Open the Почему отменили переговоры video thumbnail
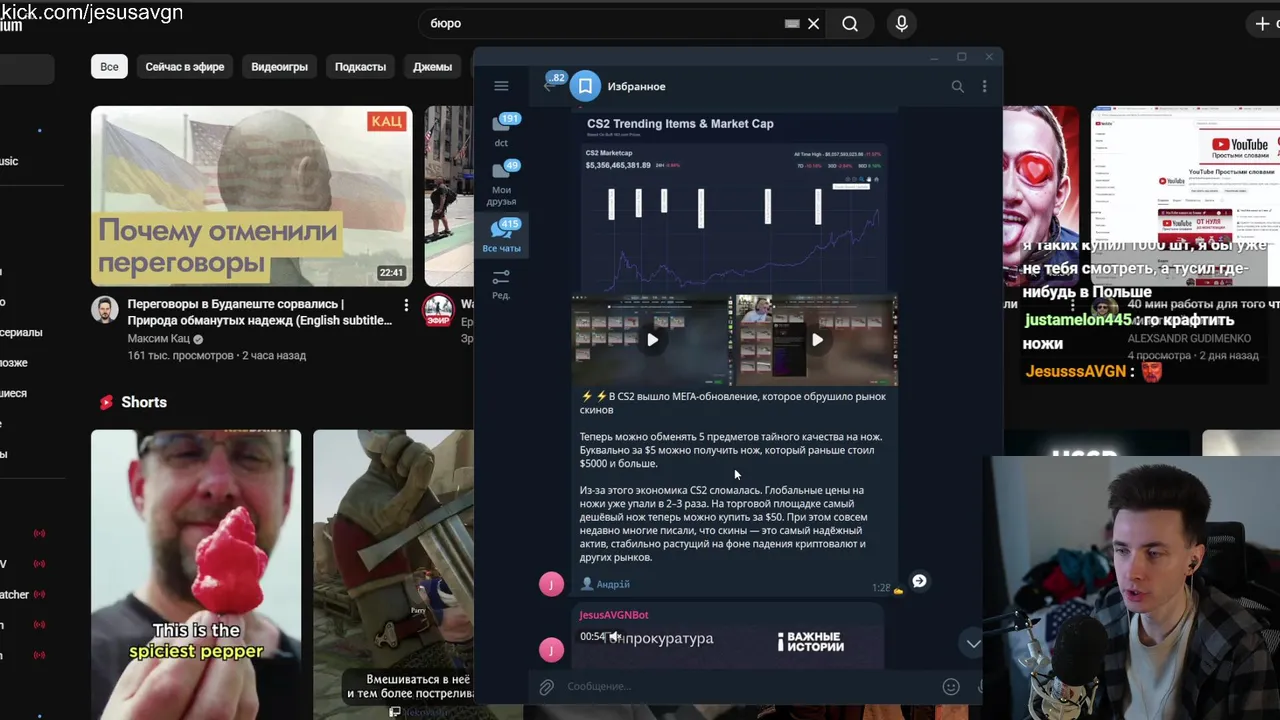Viewport: 1280px width, 720px height. pos(251,196)
